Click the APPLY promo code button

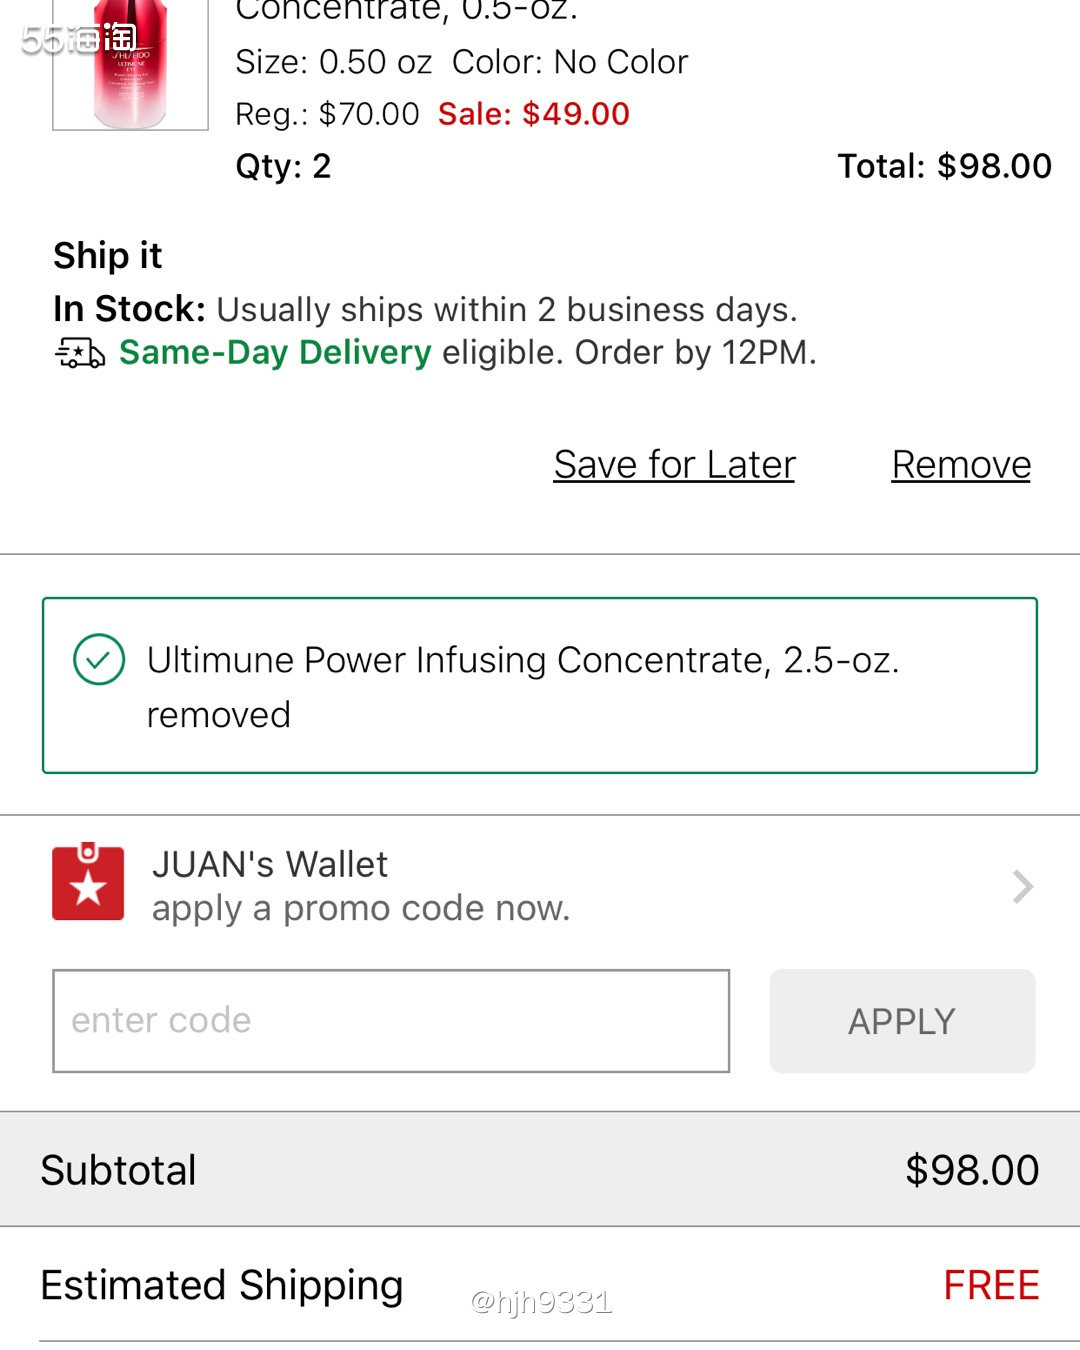pyautogui.click(x=902, y=1021)
